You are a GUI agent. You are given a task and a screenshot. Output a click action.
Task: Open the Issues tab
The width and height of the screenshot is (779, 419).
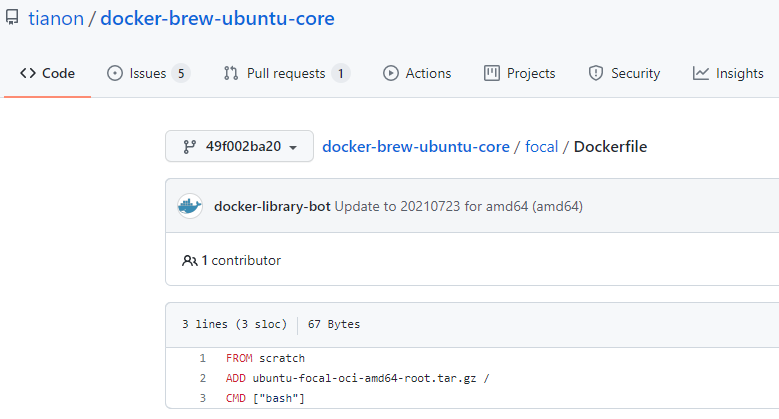pos(149,74)
